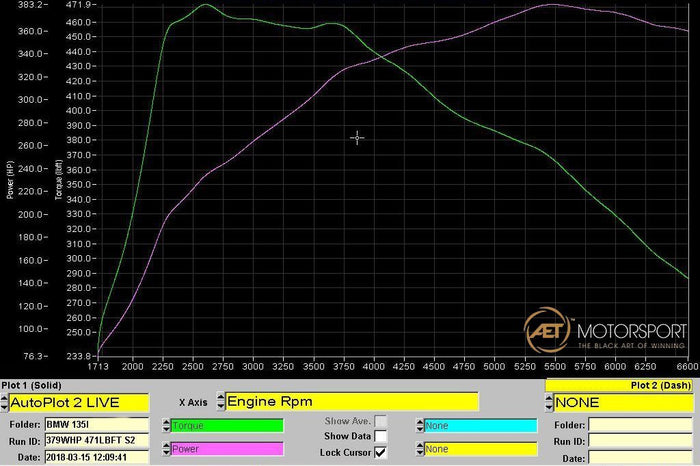Click the spinner arrows beside AutoPlot 2 LIVE

pos(5,402)
